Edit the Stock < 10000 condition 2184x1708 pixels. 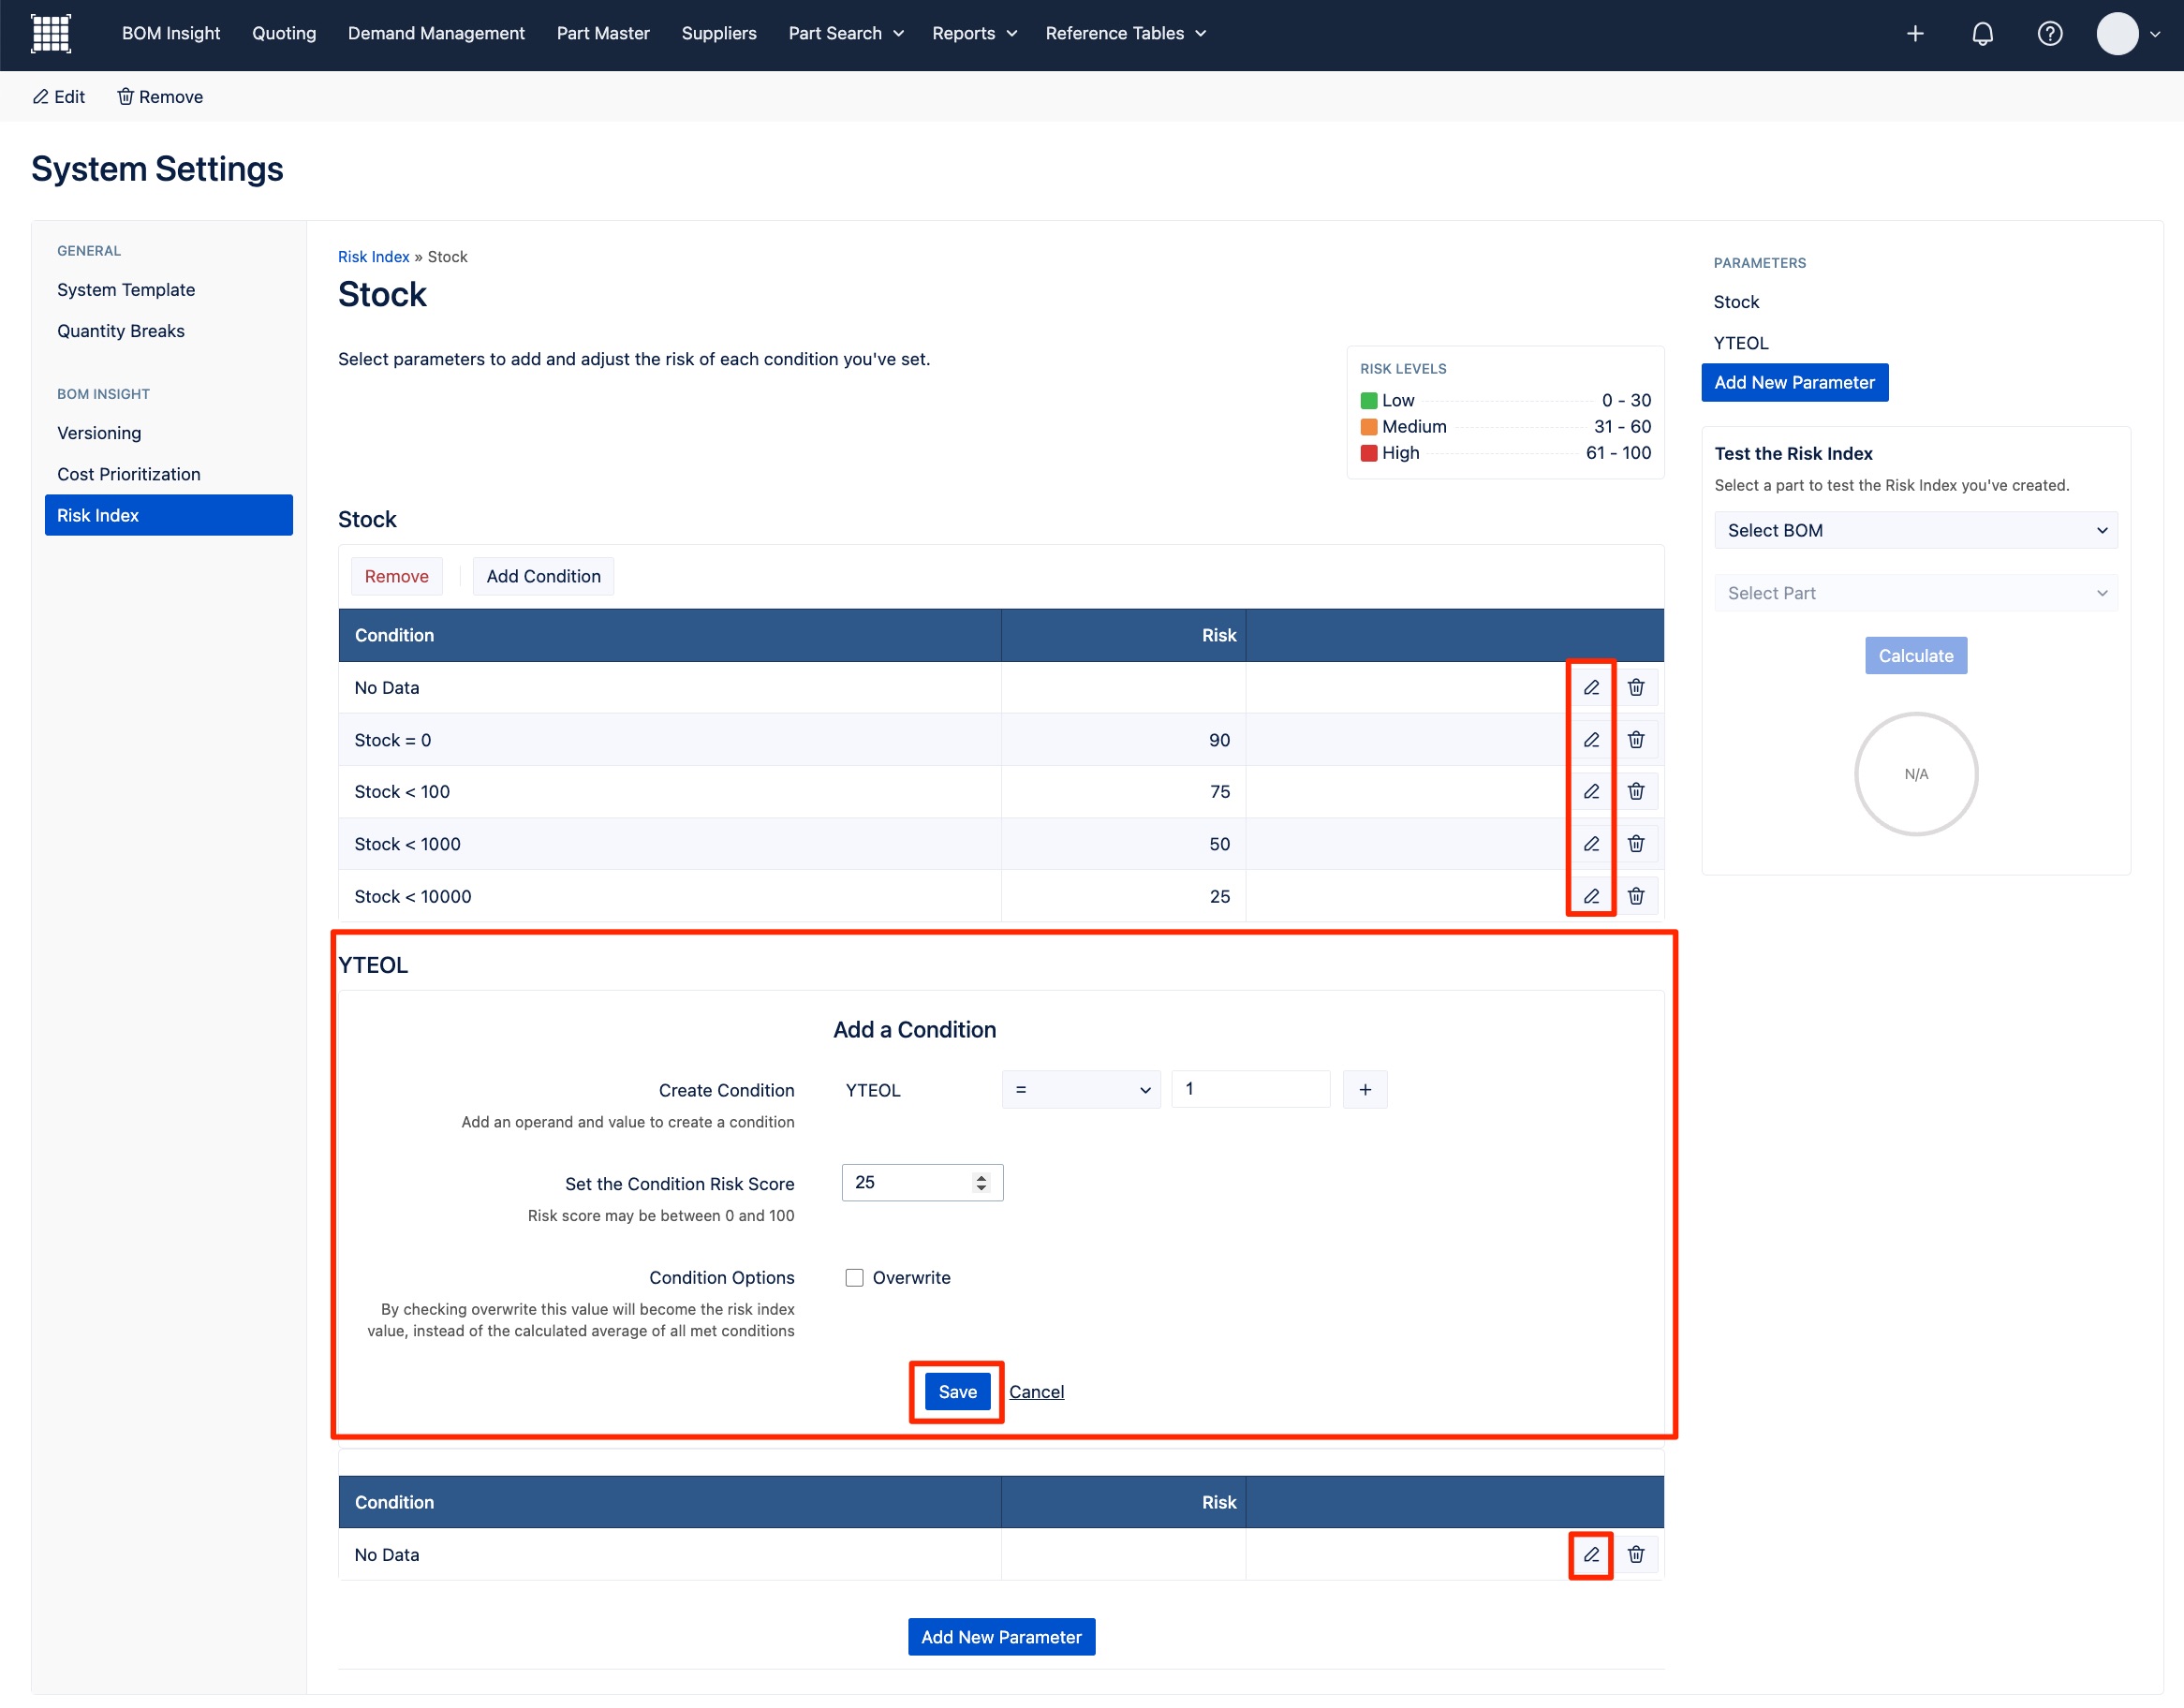[1591, 896]
